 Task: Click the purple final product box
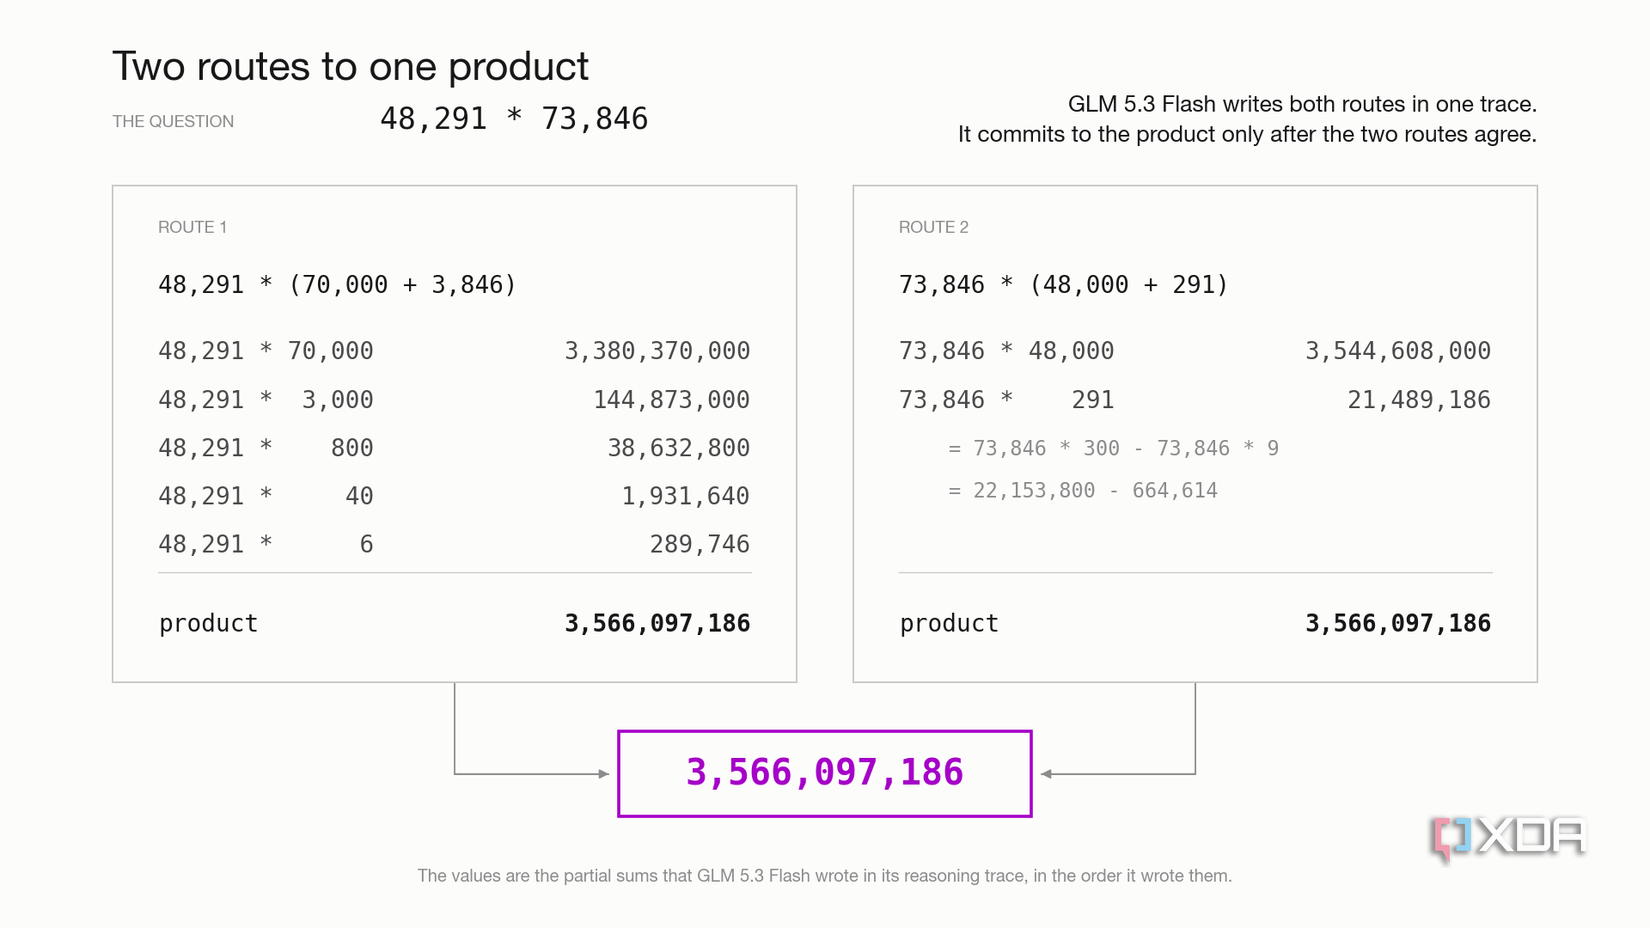pyautogui.click(x=825, y=773)
